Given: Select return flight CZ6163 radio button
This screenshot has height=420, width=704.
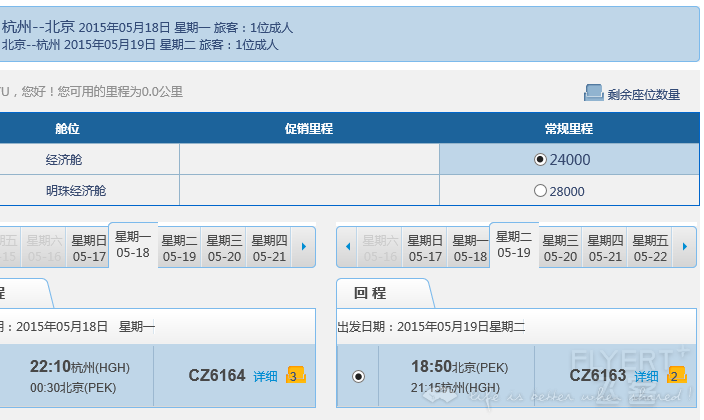Looking at the screenshot, I should tap(358, 376).
